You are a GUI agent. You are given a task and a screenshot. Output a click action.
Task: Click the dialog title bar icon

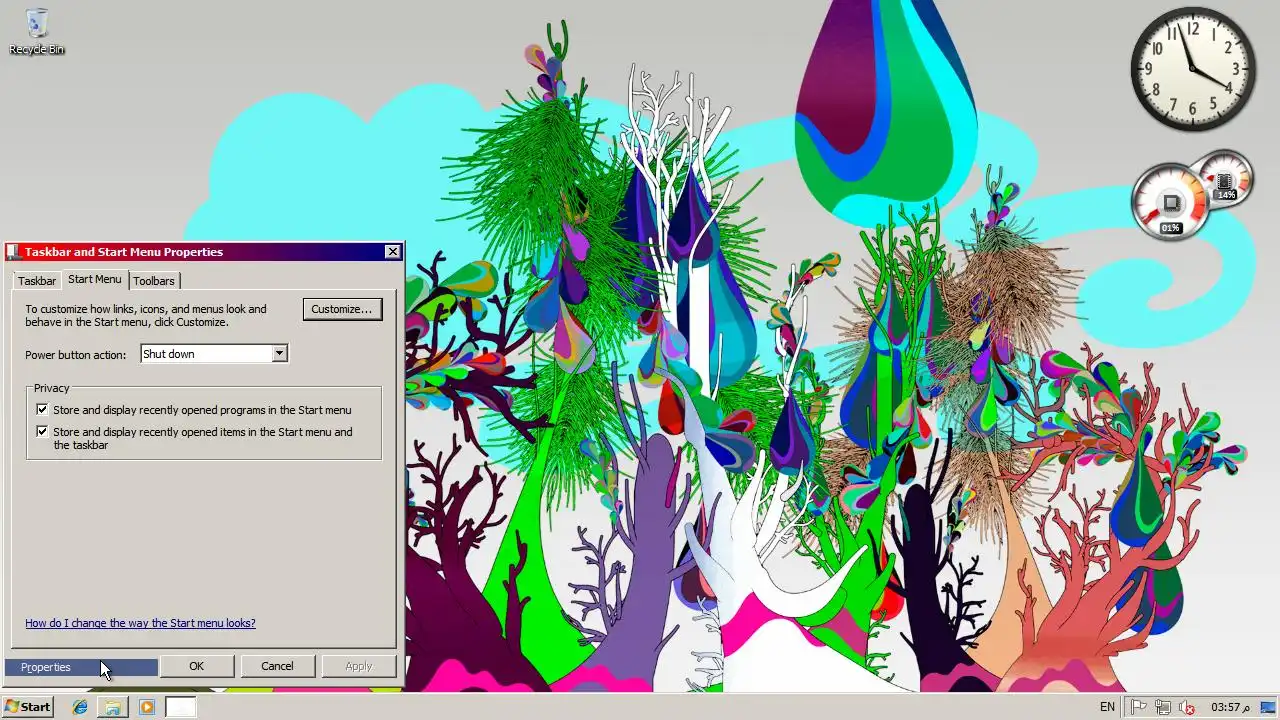[x=14, y=252]
